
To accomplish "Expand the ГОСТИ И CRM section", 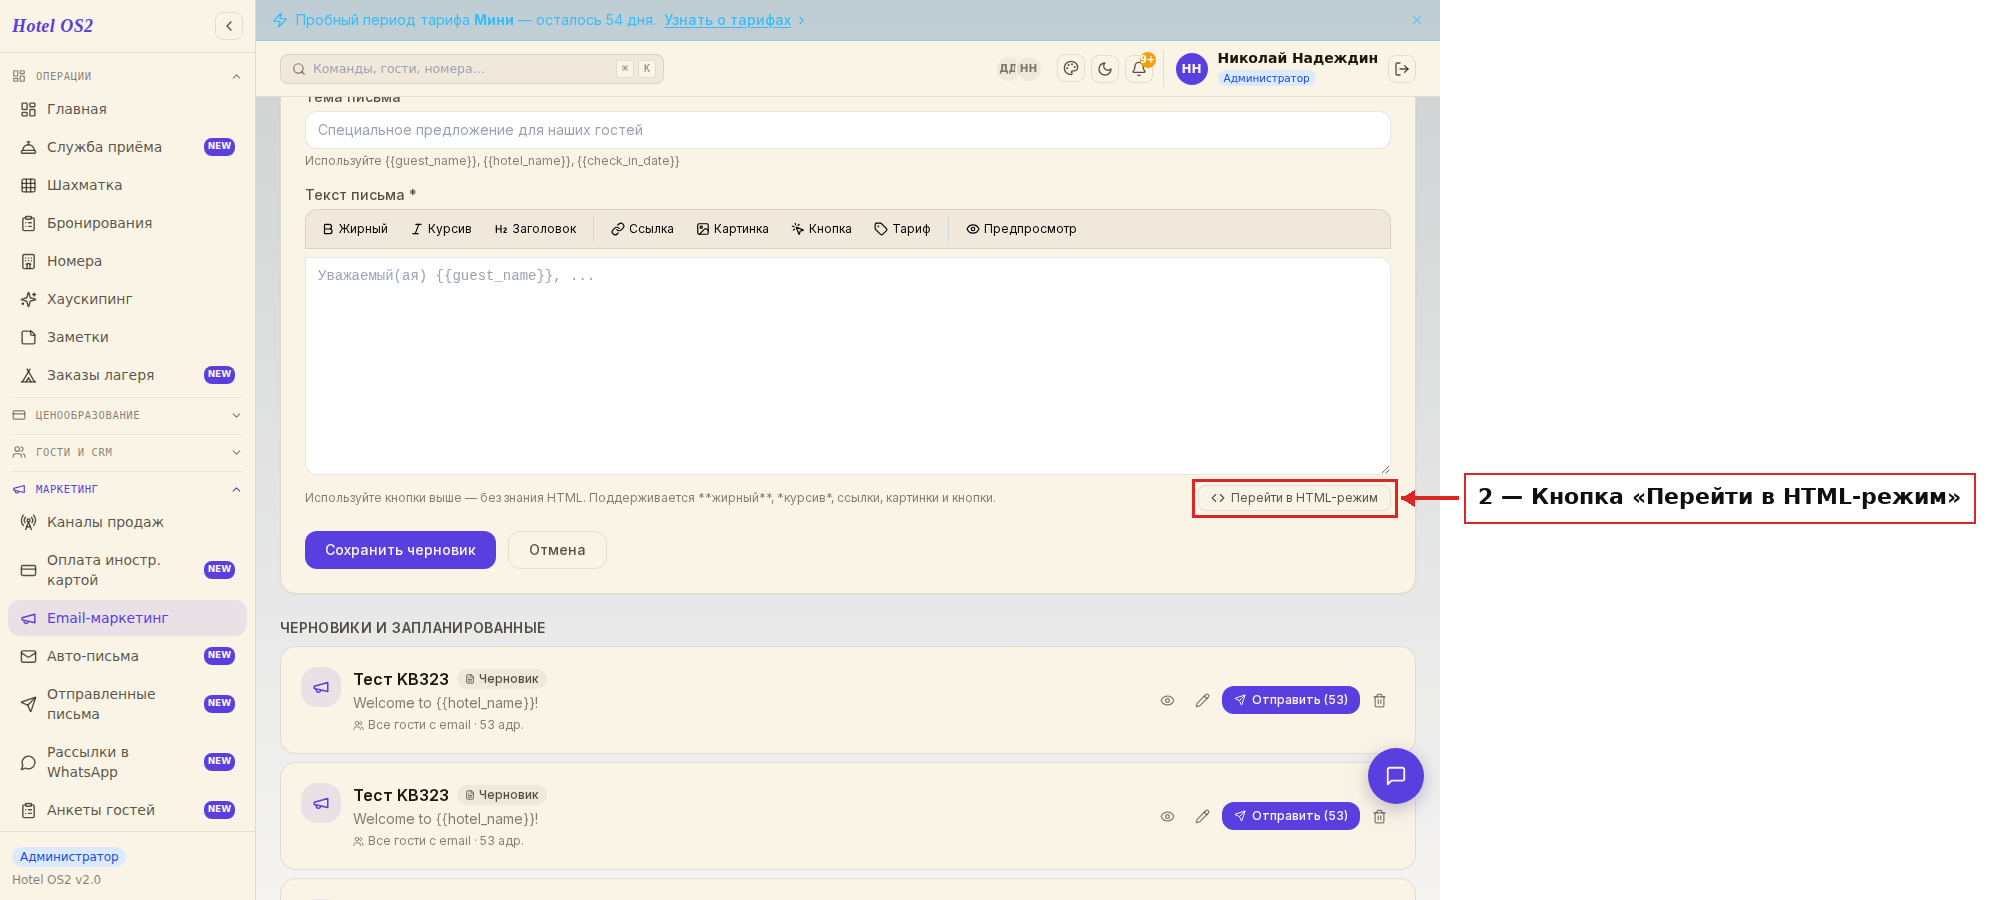I will 127,452.
